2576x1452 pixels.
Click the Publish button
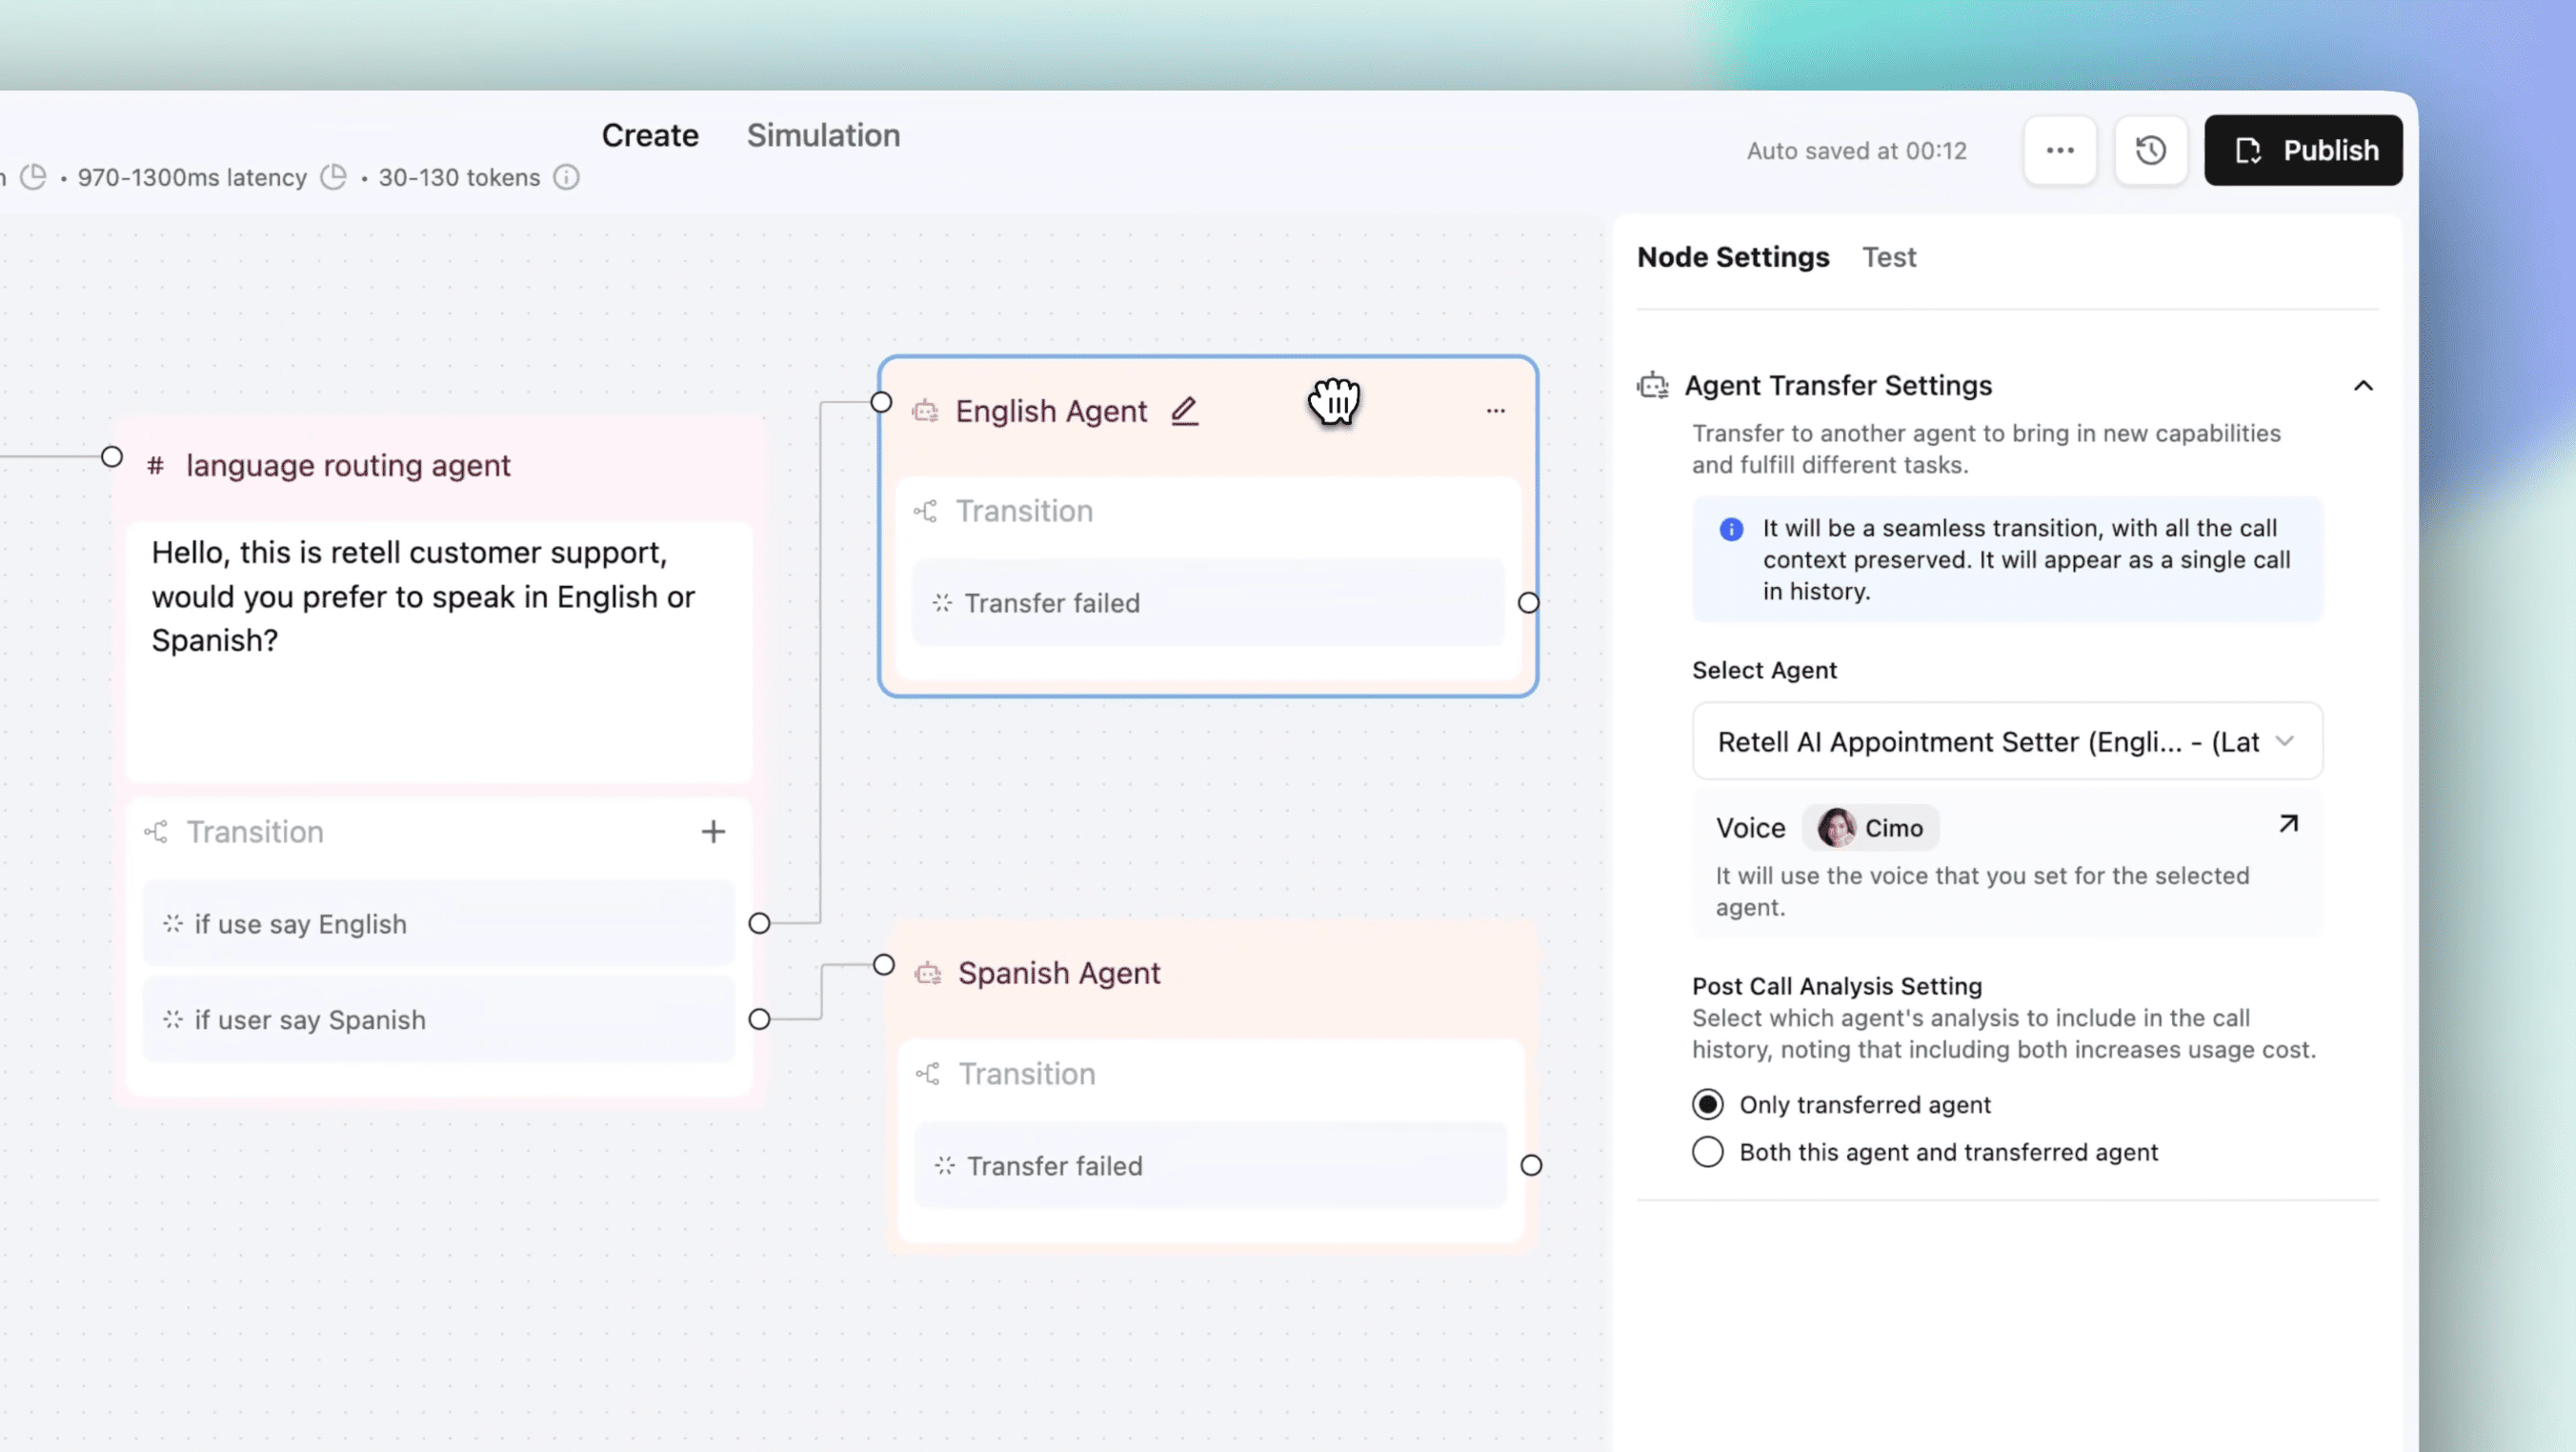tap(2303, 150)
